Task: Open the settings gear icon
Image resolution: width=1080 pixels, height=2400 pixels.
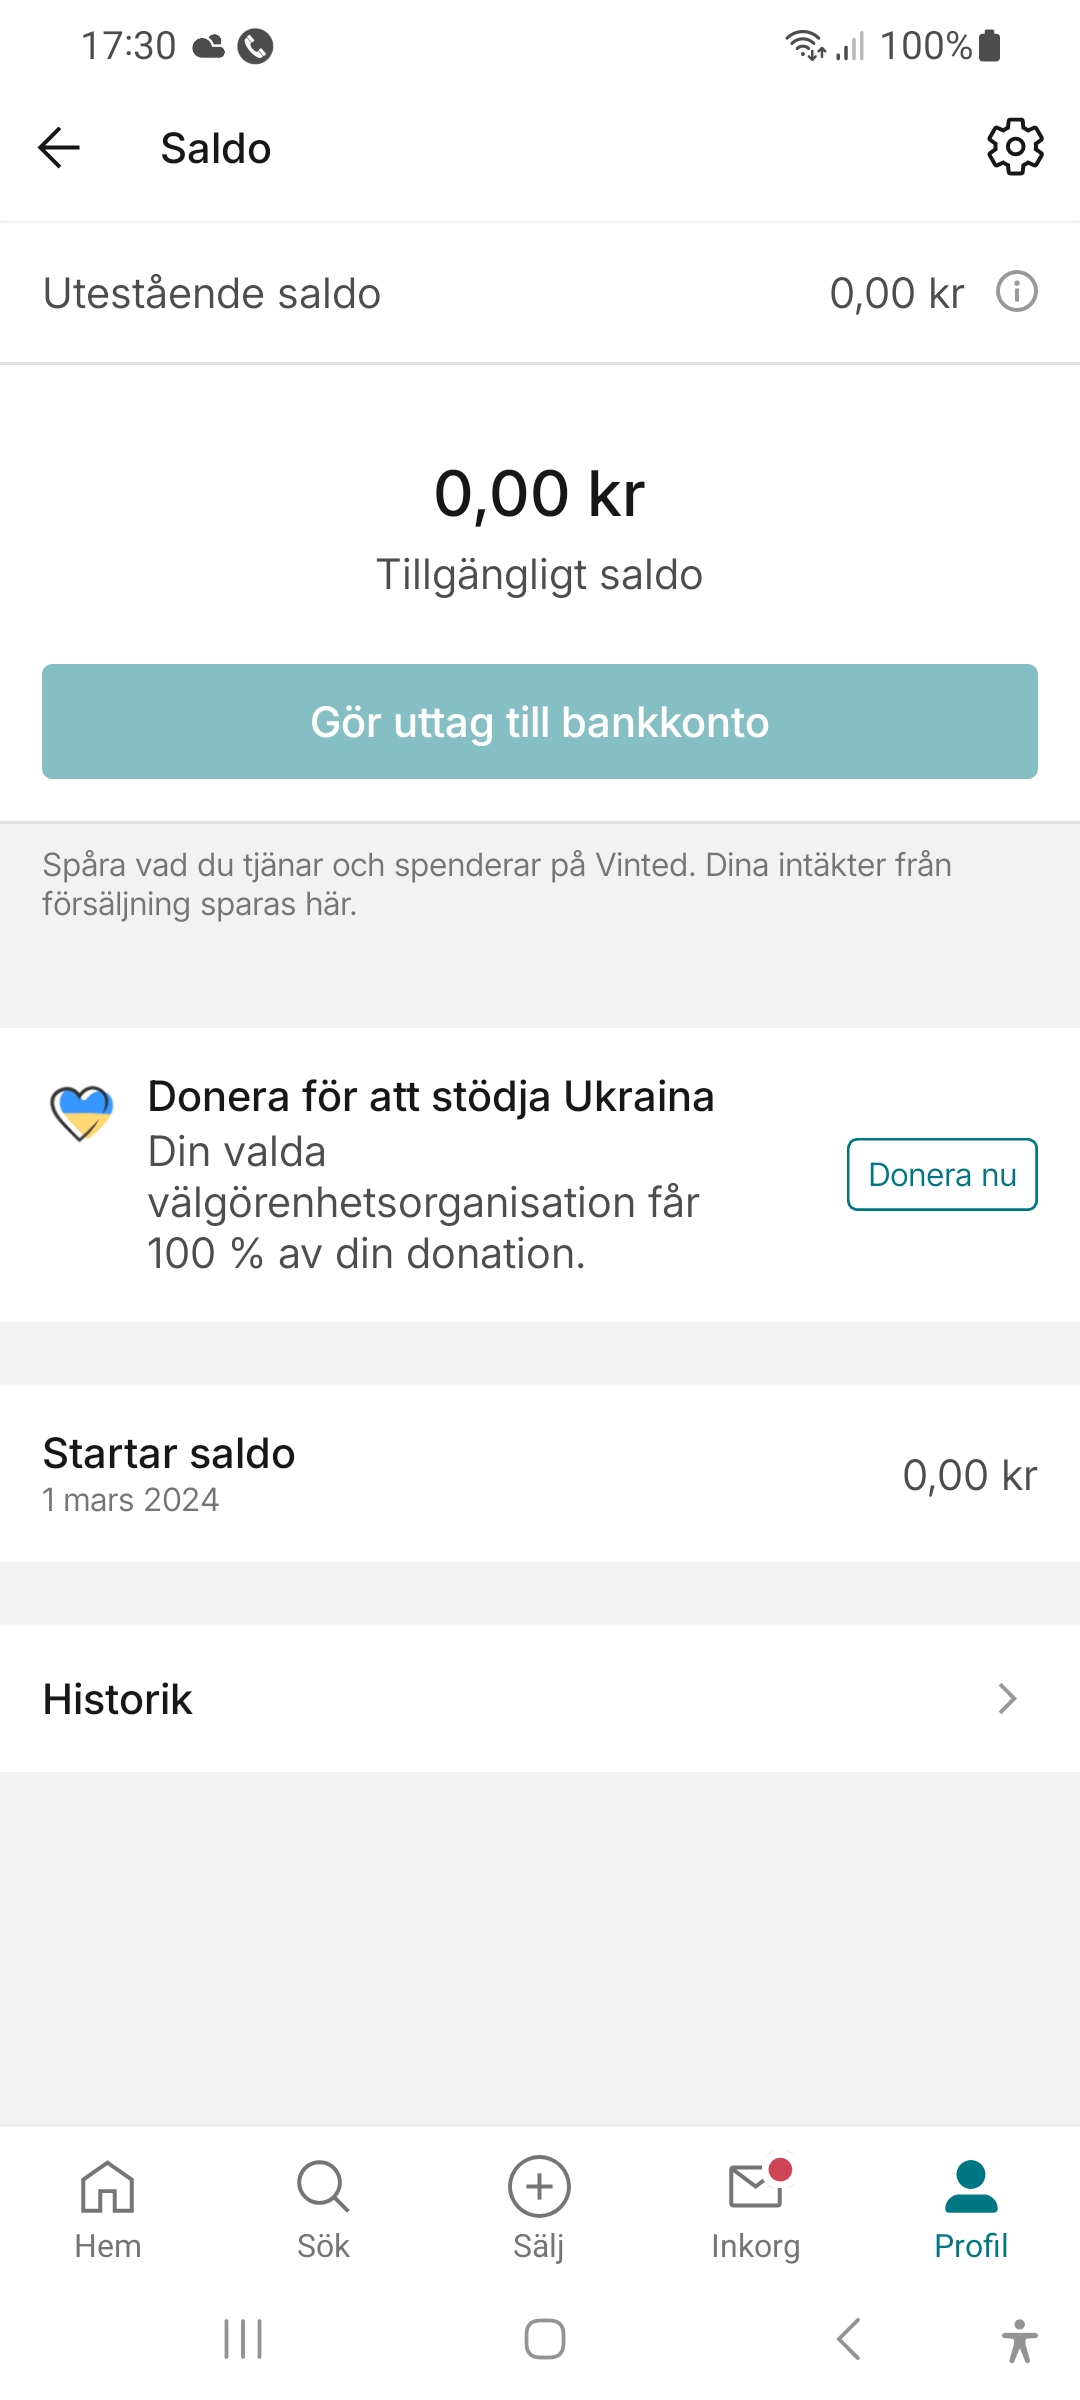Action: (1015, 148)
